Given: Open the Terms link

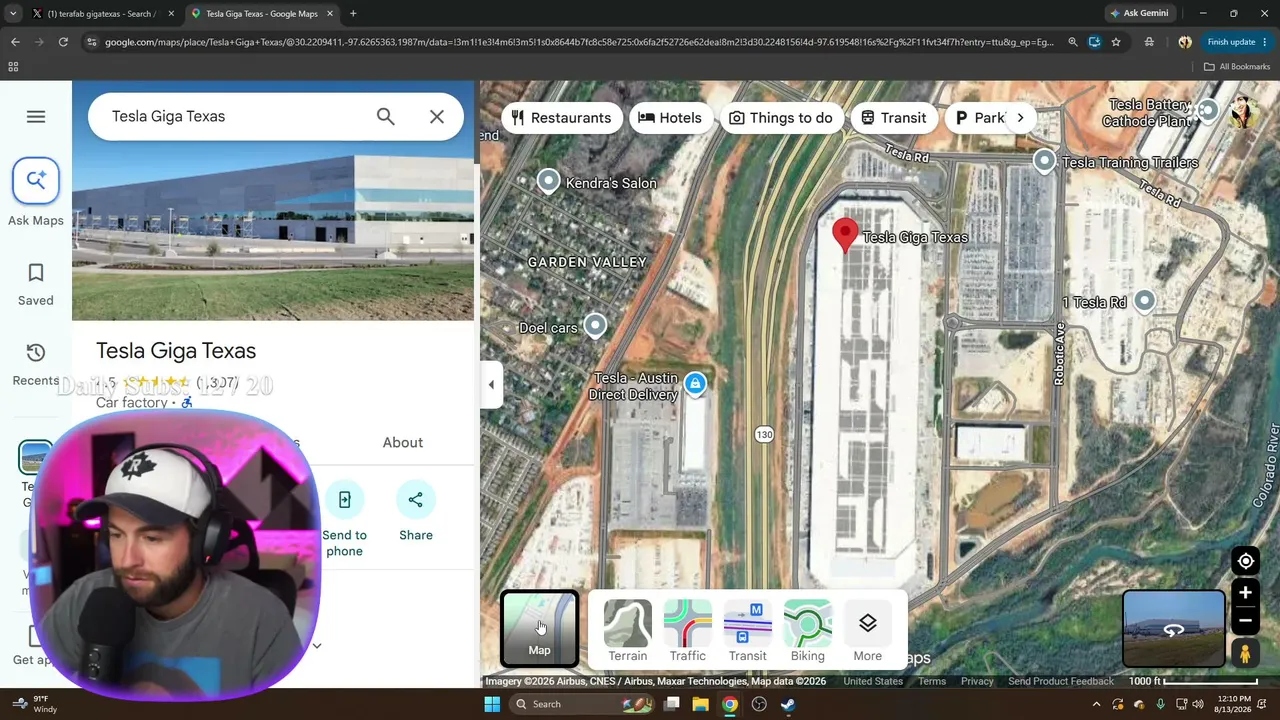Looking at the screenshot, I should click(932, 682).
